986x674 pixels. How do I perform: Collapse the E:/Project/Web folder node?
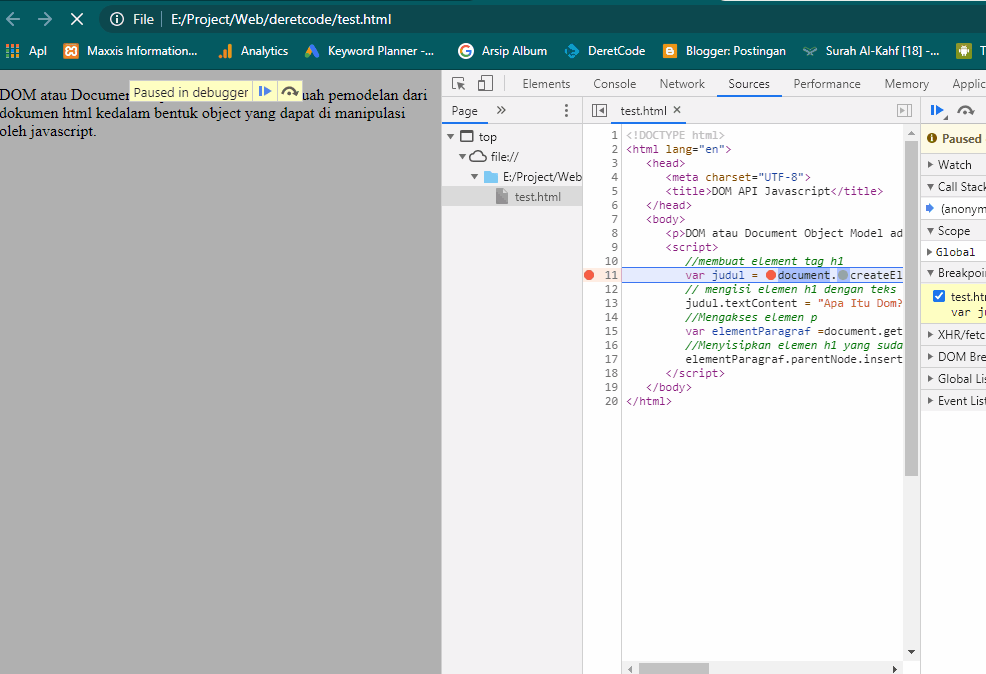475,177
